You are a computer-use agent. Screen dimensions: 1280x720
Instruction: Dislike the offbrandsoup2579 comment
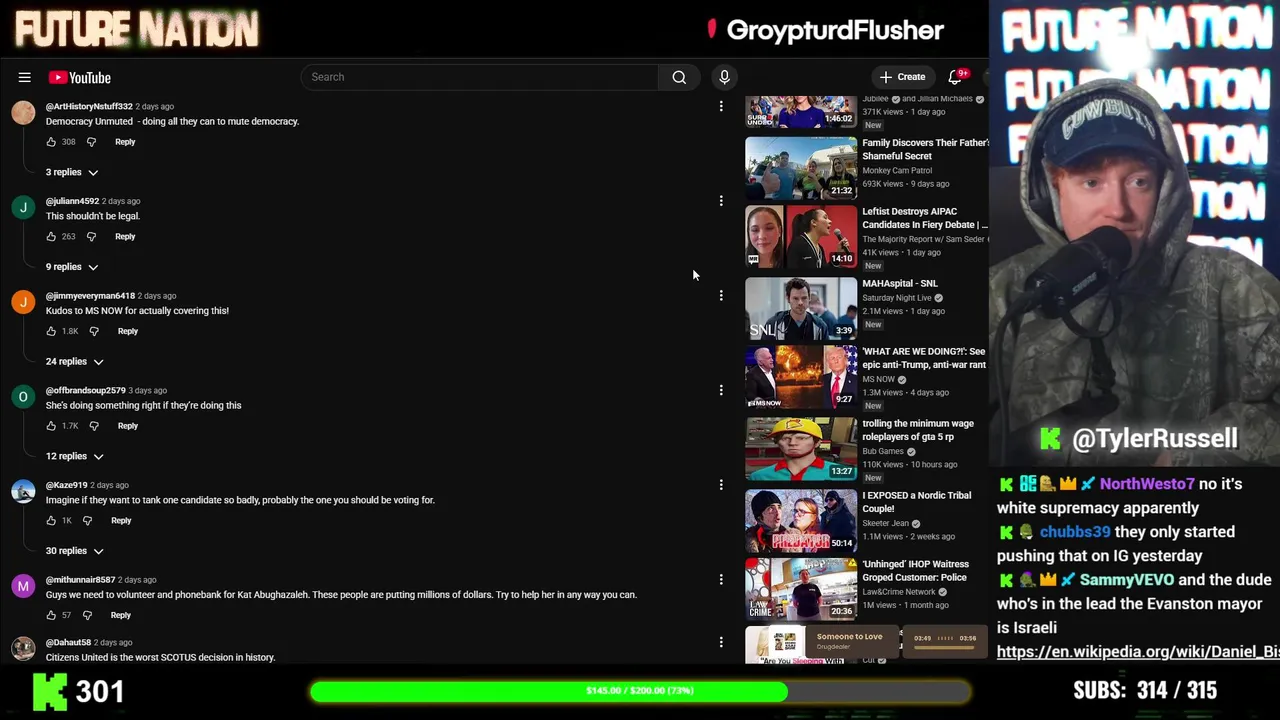coord(94,426)
